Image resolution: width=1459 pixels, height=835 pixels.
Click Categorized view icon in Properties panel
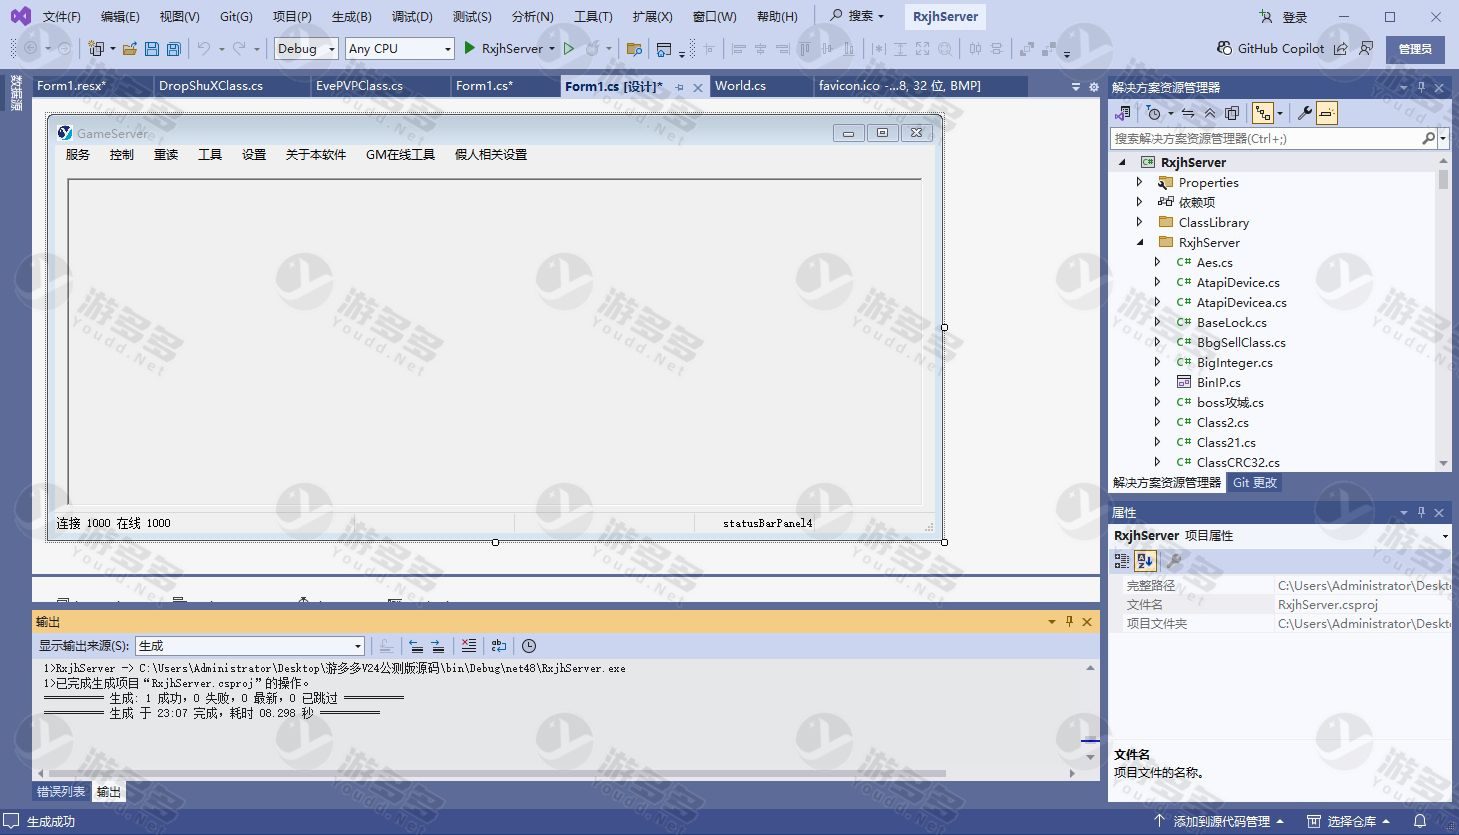coord(1122,561)
